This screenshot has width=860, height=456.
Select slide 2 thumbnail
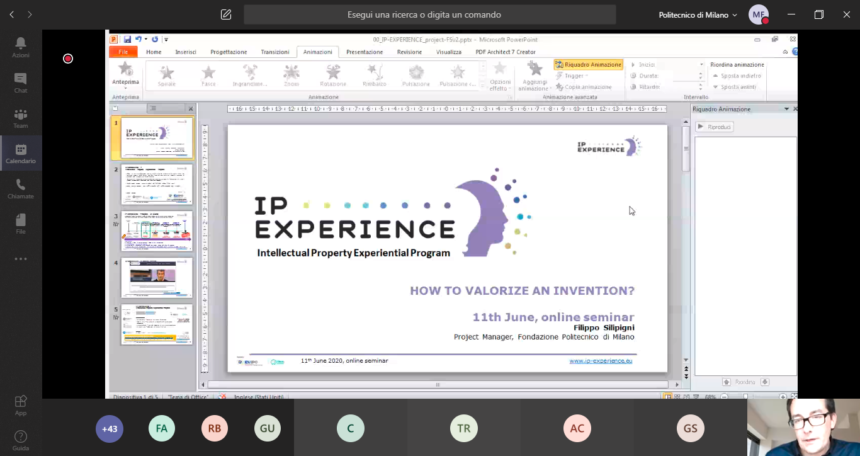156,184
